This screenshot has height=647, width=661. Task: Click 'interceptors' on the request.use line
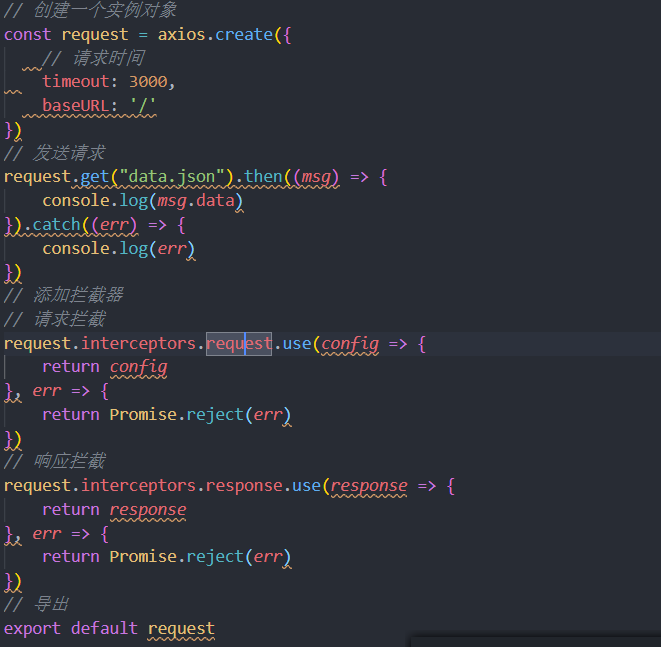pyautogui.click(x=139, y=344)
